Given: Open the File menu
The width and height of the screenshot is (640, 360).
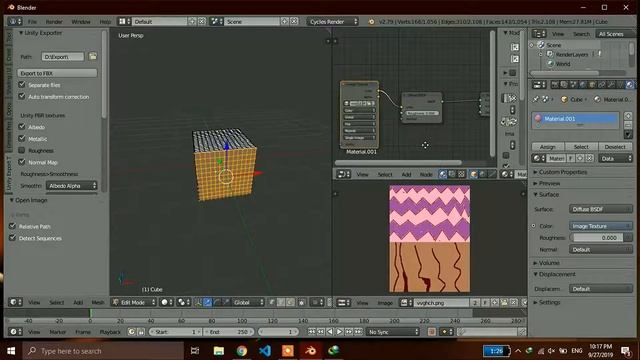Looking at the screenshot, I should click(32, 22).
